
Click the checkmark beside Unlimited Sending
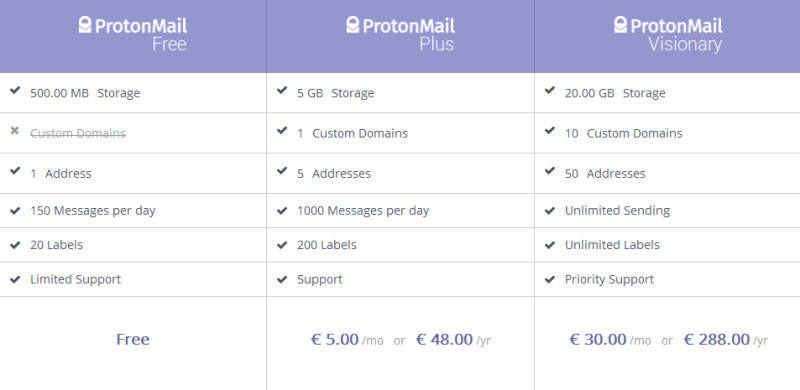point(549,211)
